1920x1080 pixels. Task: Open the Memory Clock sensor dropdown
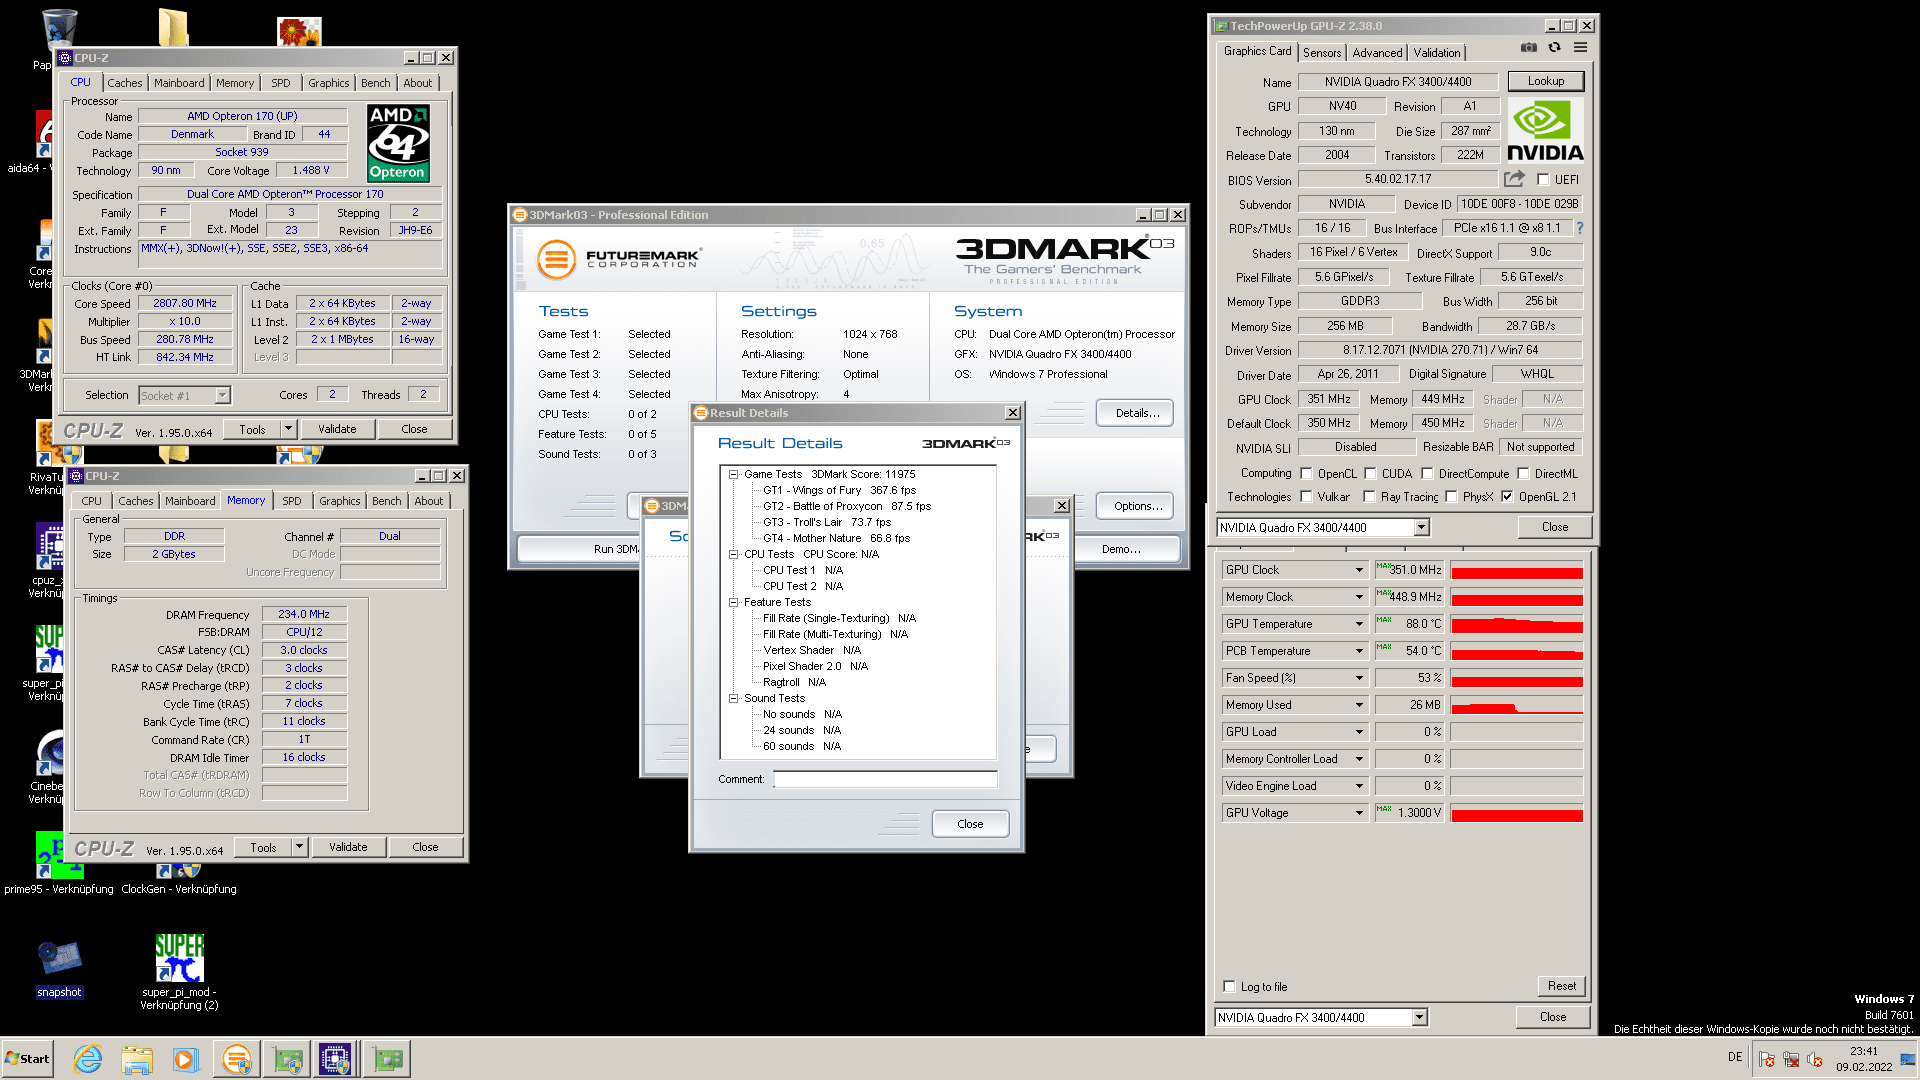1359,597
